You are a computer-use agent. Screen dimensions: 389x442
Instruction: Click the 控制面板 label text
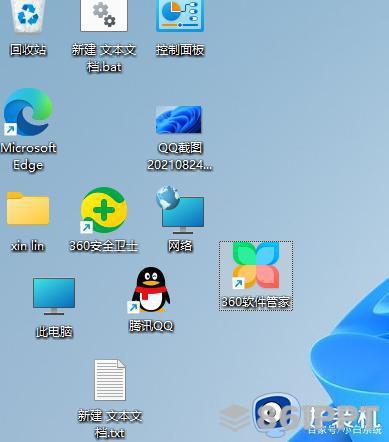click(x=180, y=50)
